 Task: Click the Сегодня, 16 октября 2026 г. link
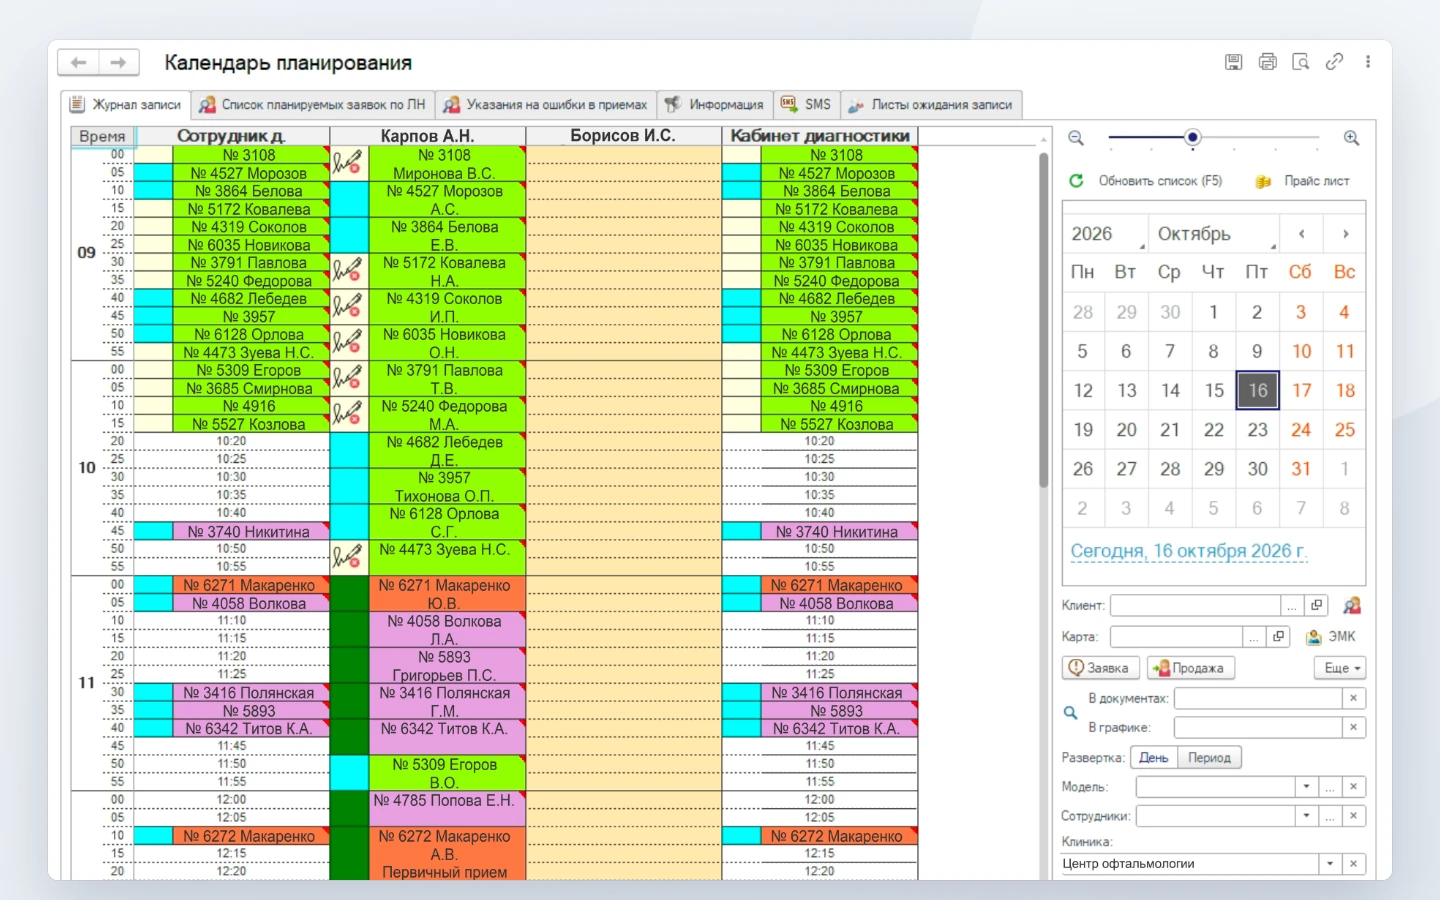(1188, 551)
